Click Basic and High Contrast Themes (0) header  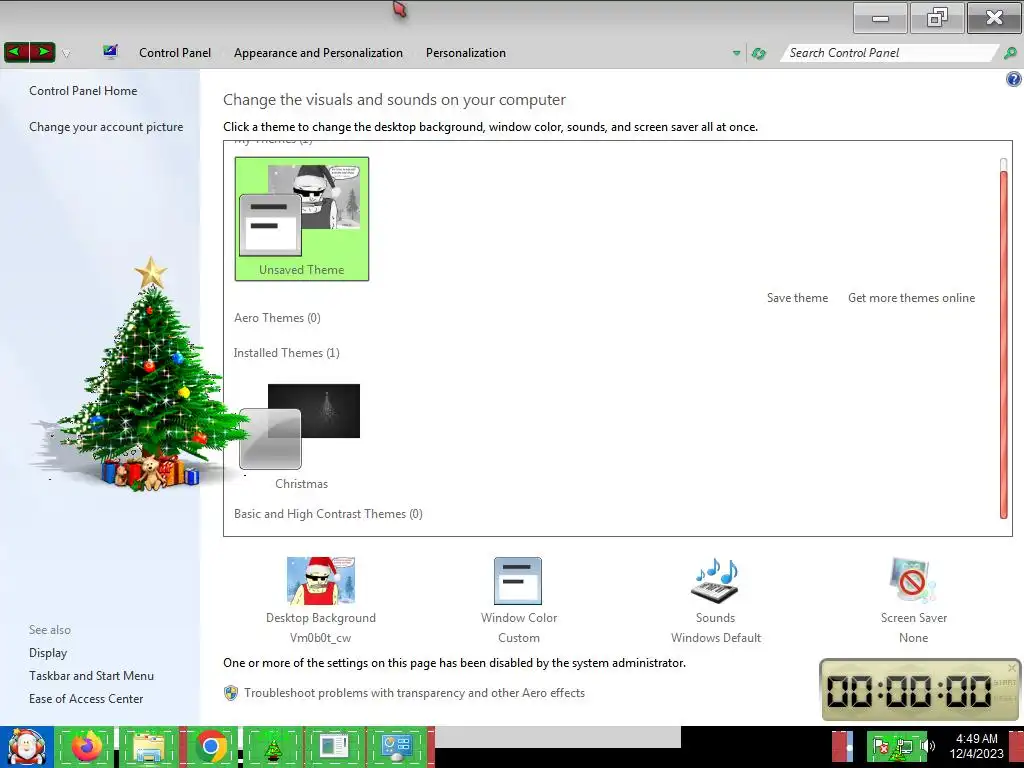(x=328, y=514)
